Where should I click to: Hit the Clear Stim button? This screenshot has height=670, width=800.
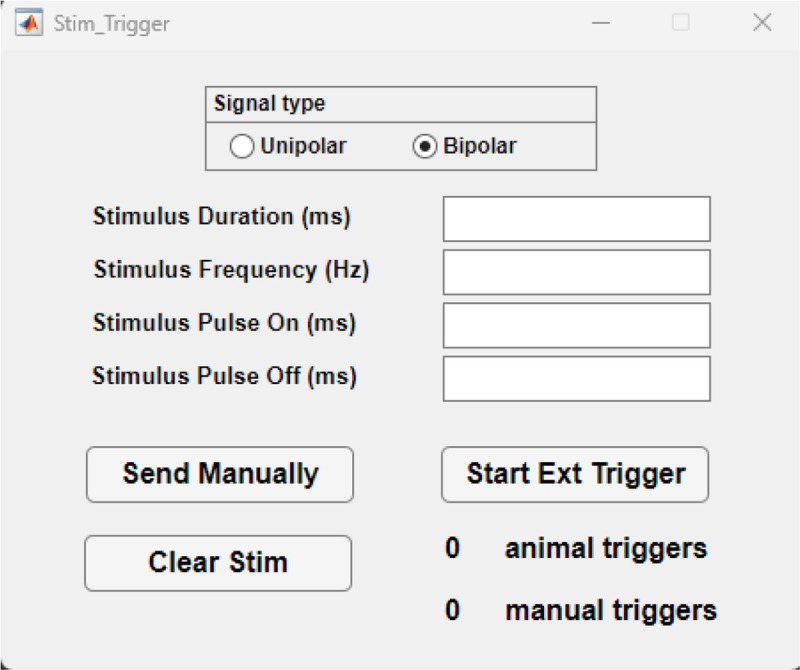click(x=218, y=563)
